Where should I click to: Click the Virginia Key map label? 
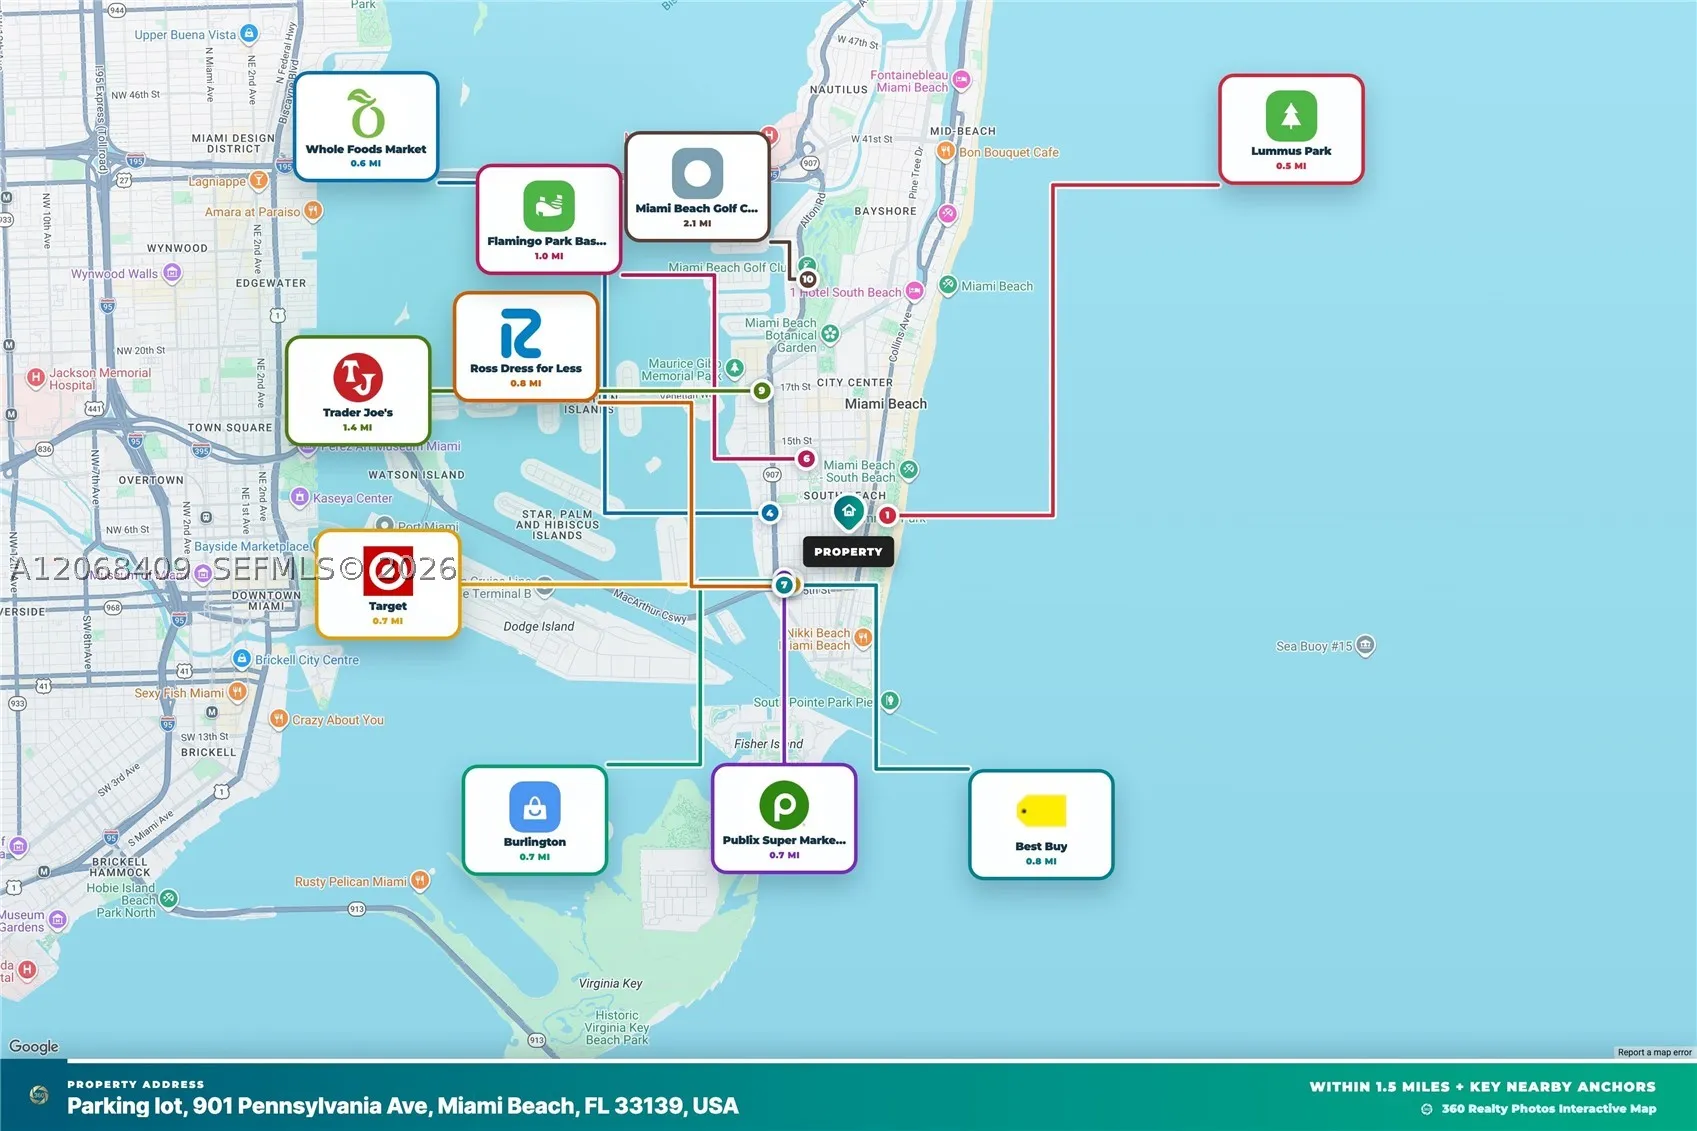click(610, 983)
